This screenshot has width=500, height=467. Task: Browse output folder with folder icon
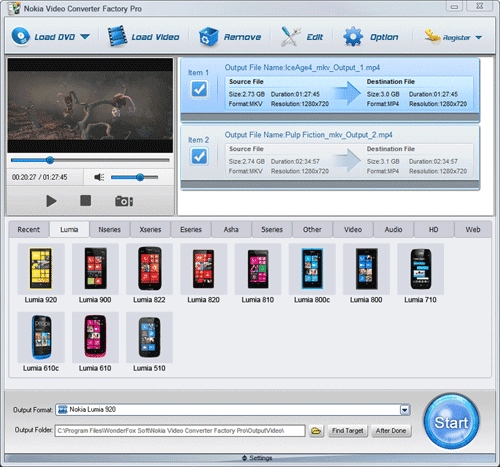316,431
